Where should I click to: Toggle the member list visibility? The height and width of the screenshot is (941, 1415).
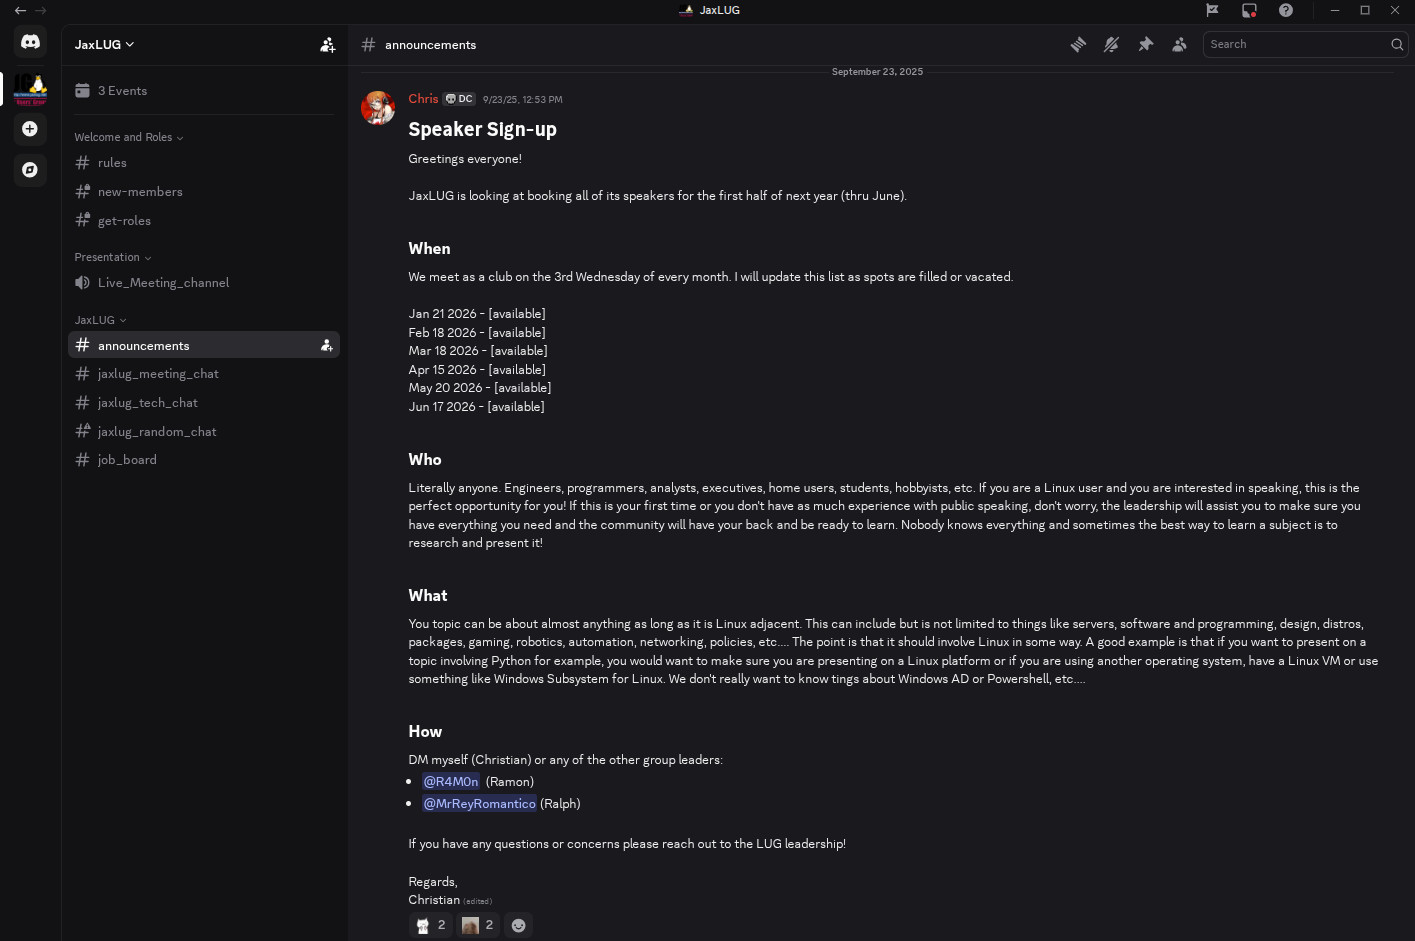point(1180,45)
